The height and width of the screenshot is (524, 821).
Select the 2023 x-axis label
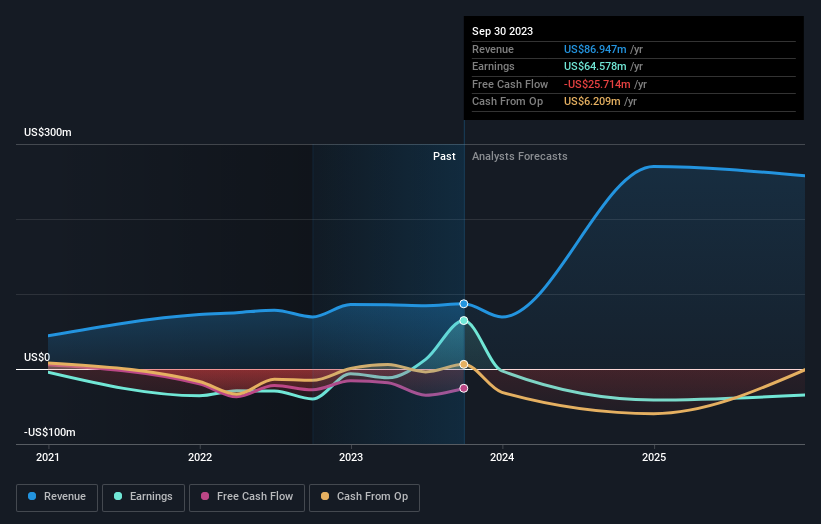[351, 458]
